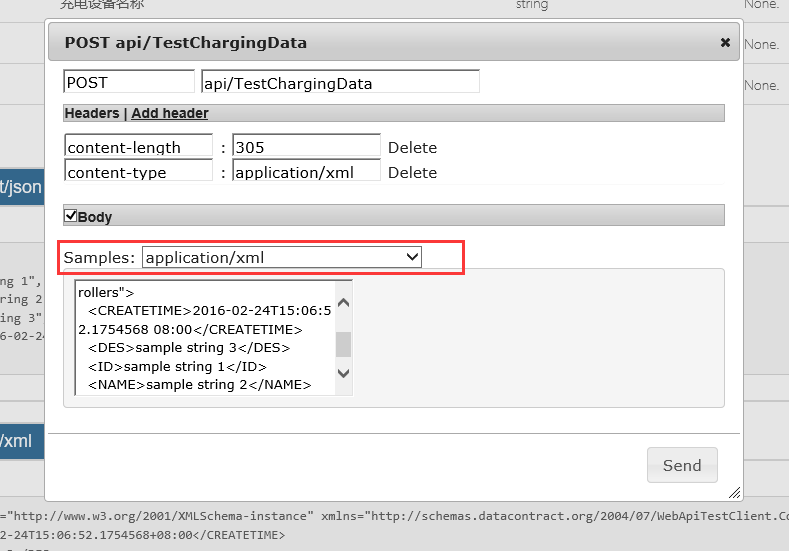The height and width of the screenshot is (551, 789).
Task: Delete the content-type header
Action: click(x=412, y=173)
